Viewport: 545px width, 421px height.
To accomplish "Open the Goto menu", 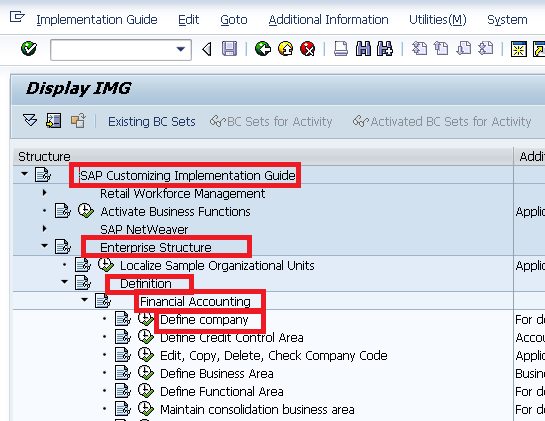I will [x=234, y=20].
